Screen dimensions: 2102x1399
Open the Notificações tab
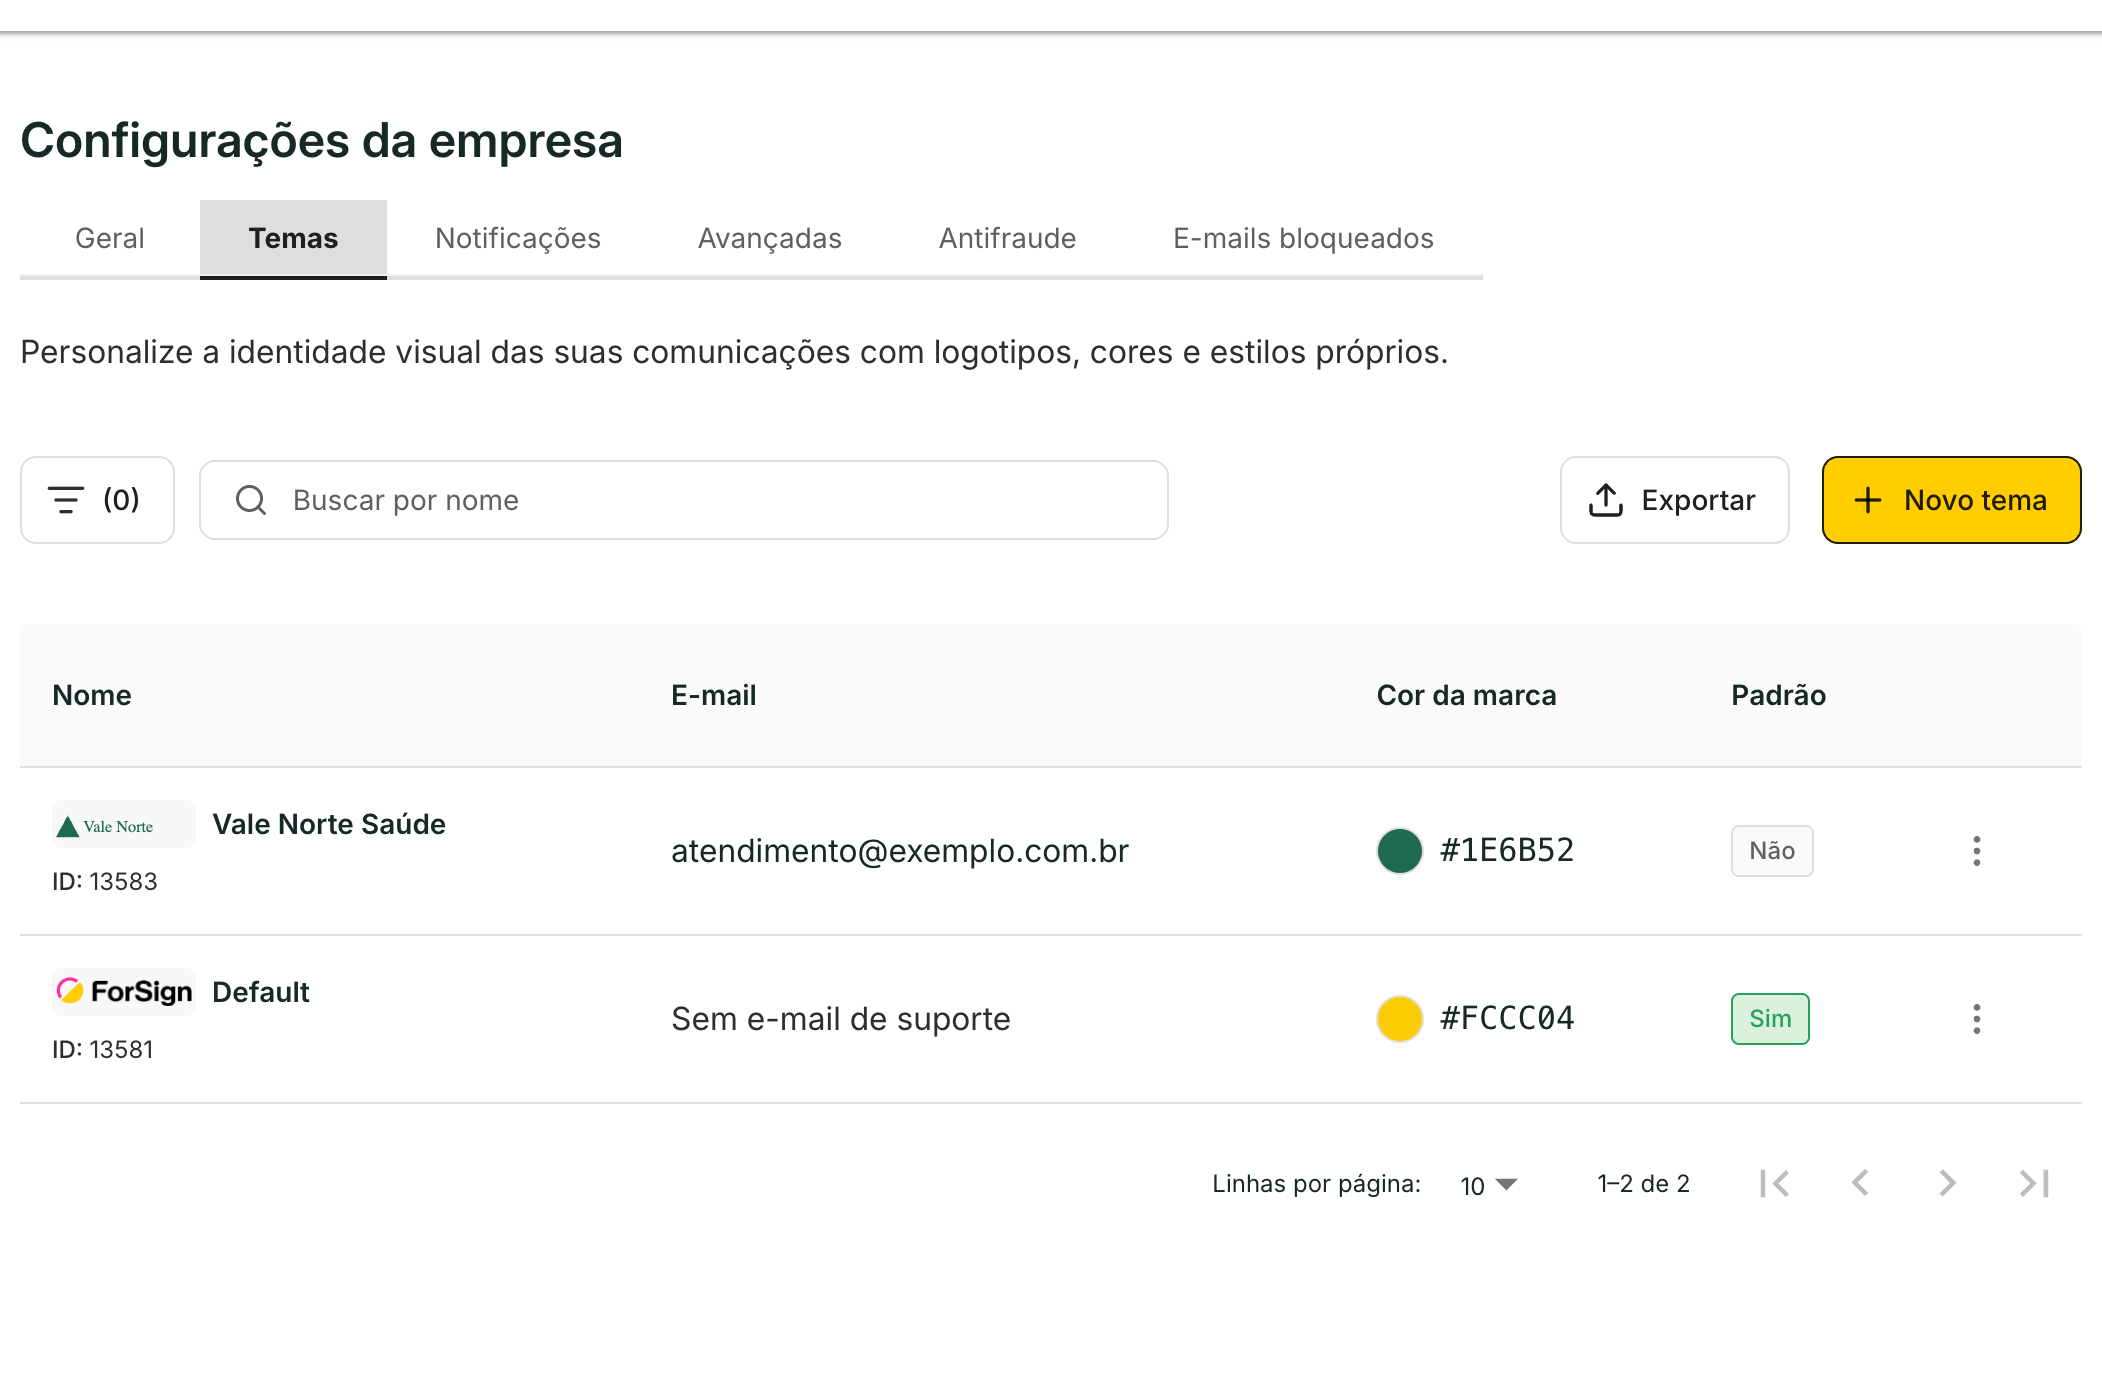point(518,238)
